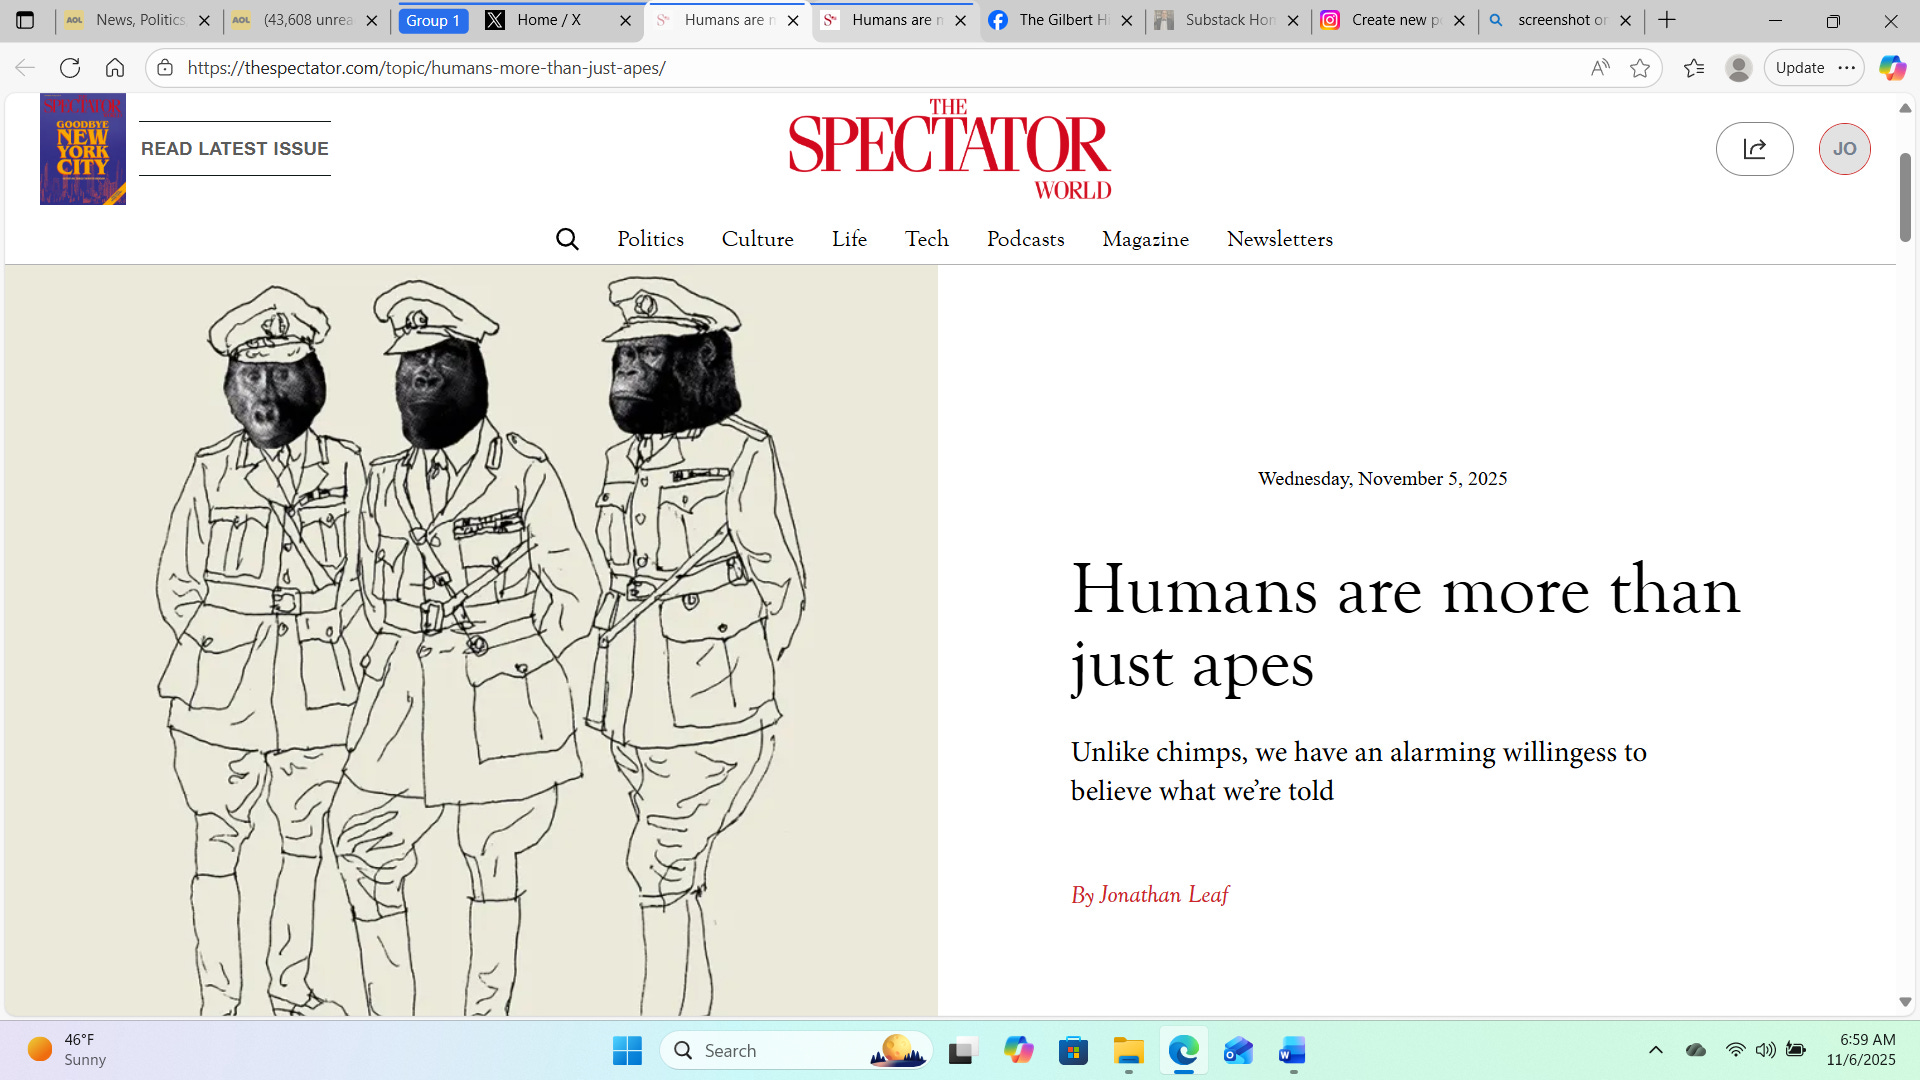Open the JO account avatar

pyautogui.click(x=1844, y=149)
